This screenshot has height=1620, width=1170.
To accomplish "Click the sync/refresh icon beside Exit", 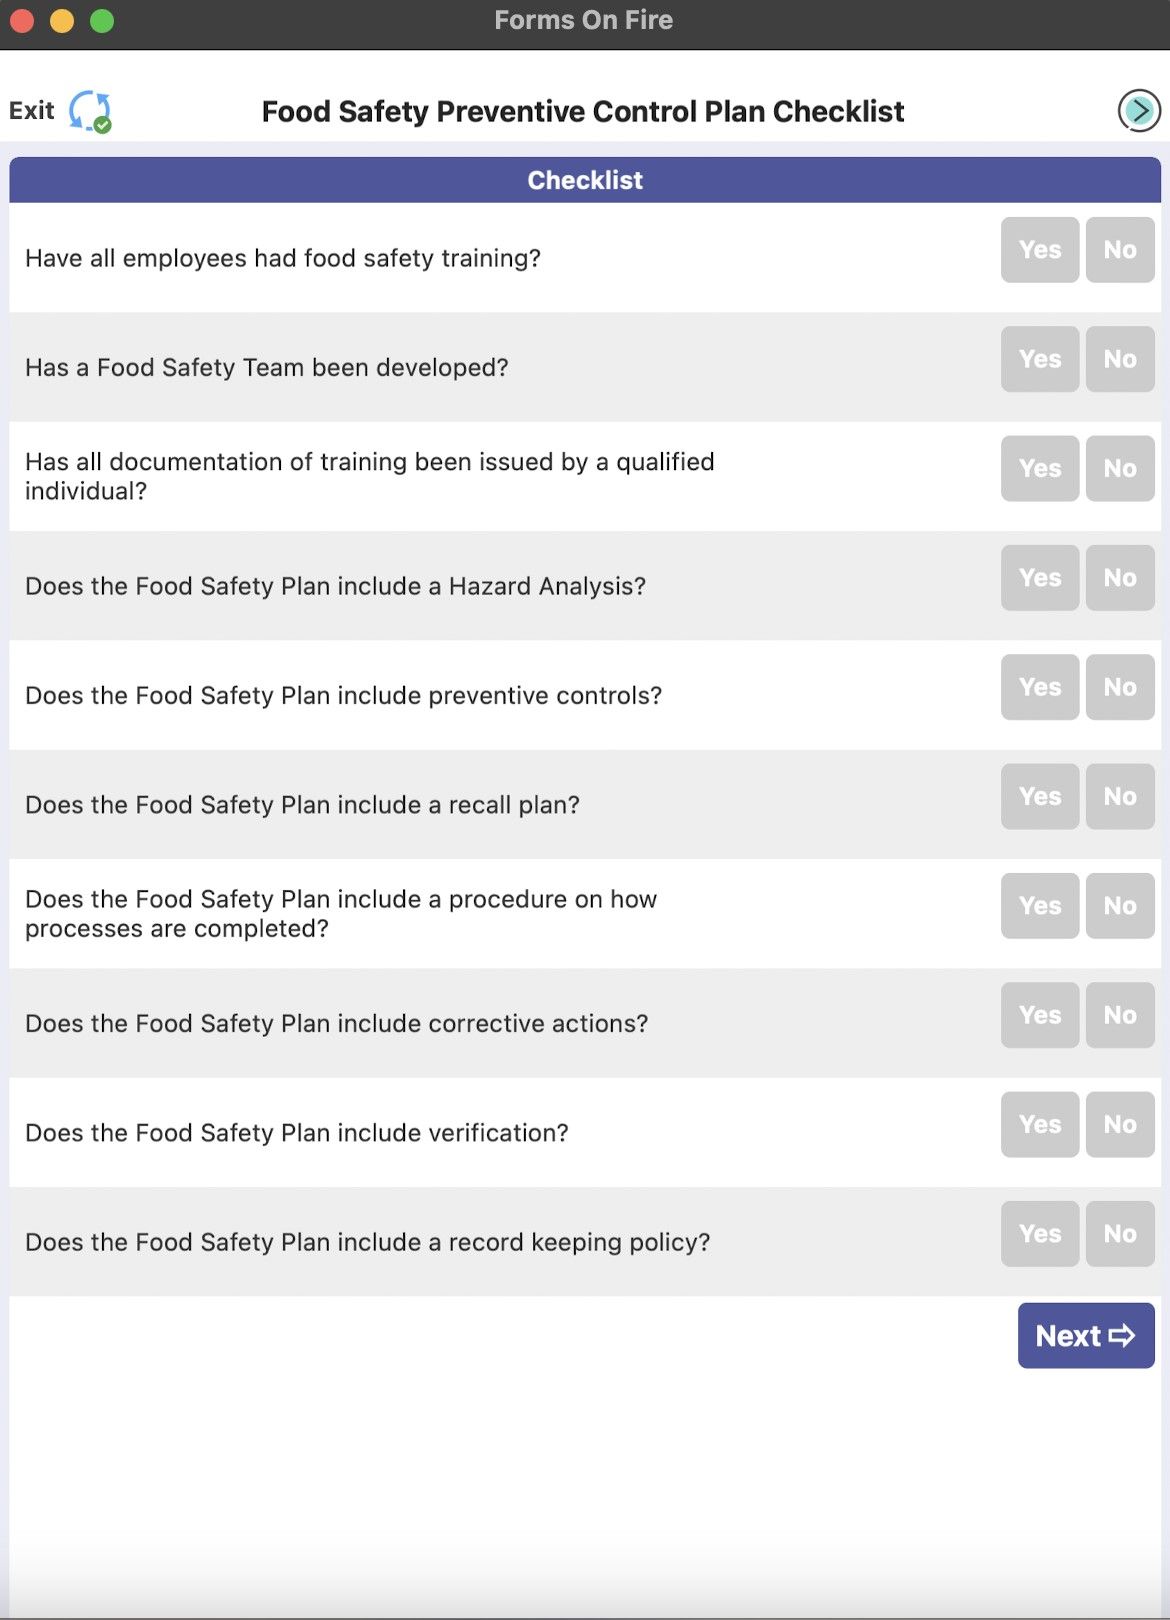I will pos(89,110).
